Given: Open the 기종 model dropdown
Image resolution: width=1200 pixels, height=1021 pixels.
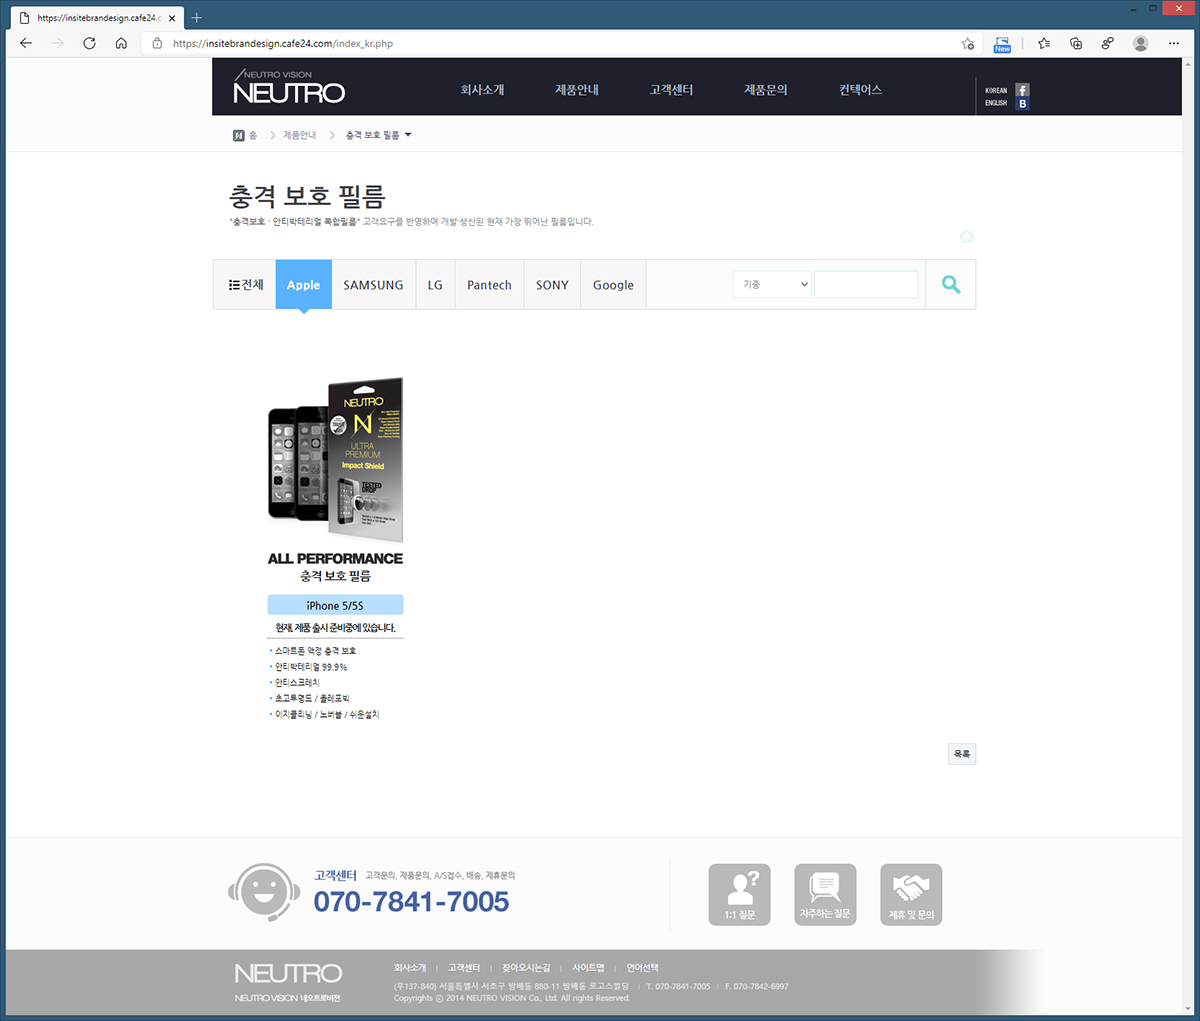Looking at the screenshot, I should coord(772,285).
